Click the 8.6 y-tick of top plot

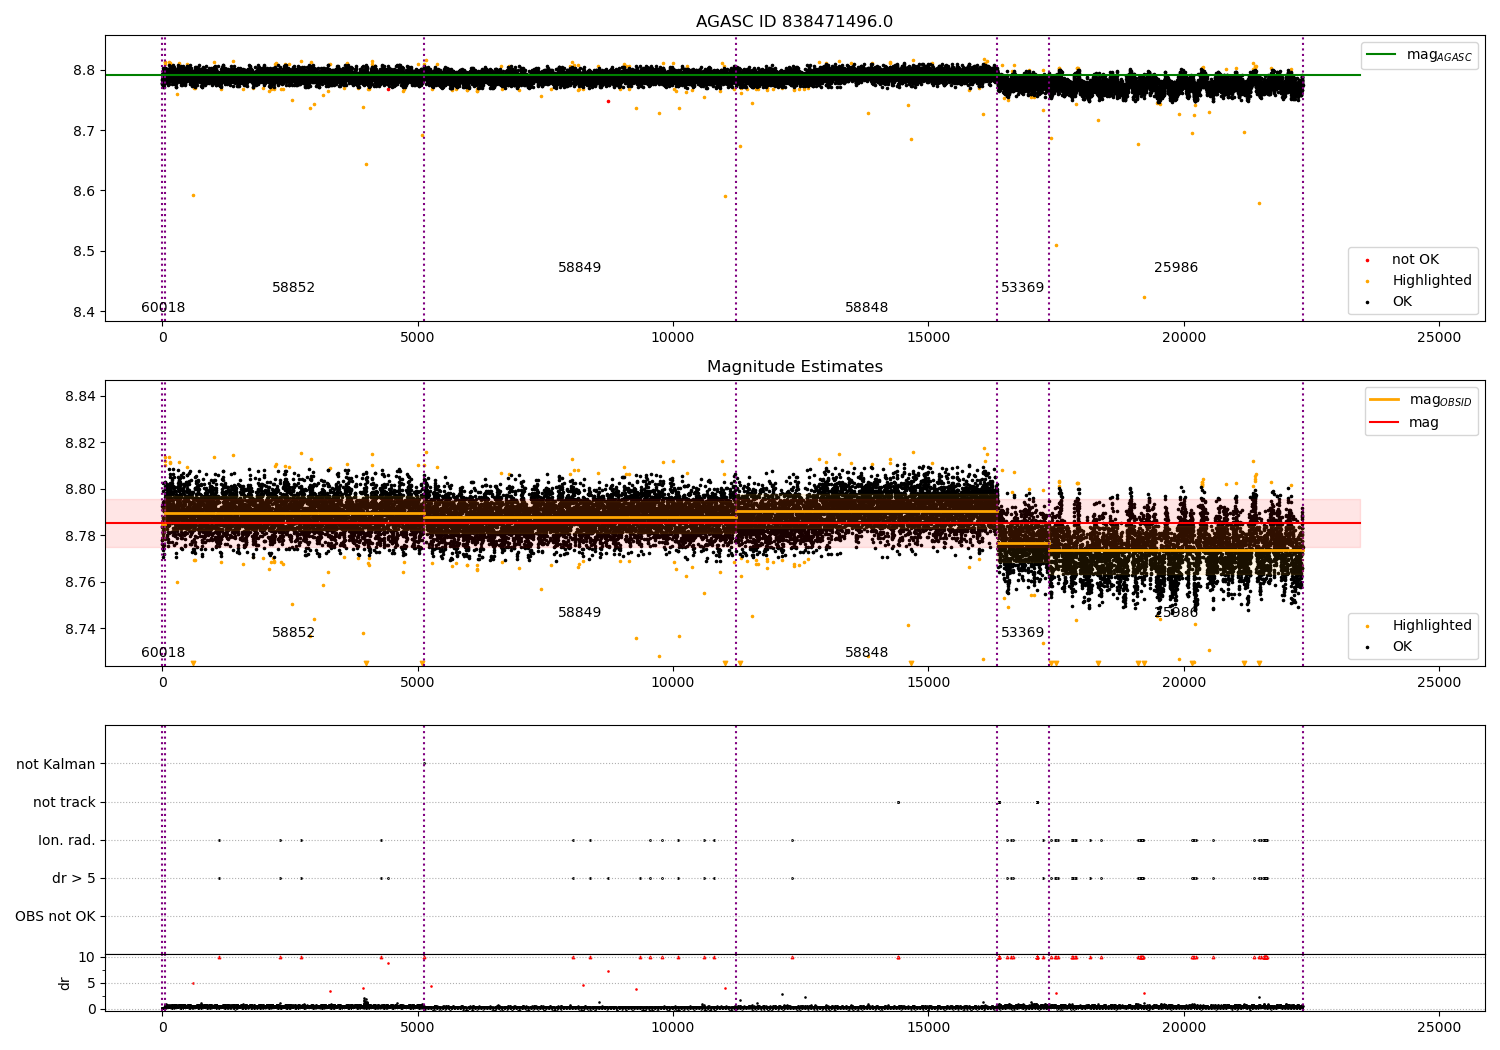coord(84,192)
